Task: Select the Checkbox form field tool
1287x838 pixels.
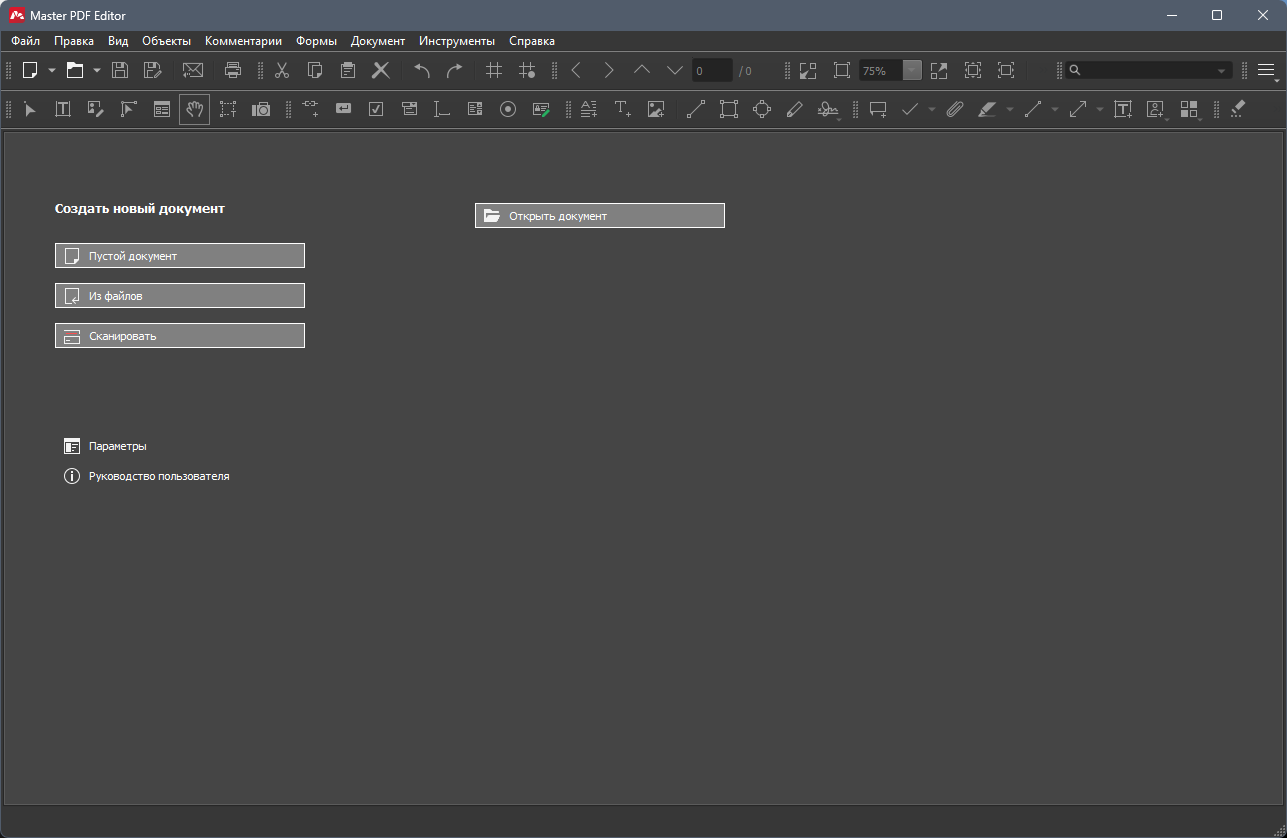Action: tap(376, 109)
